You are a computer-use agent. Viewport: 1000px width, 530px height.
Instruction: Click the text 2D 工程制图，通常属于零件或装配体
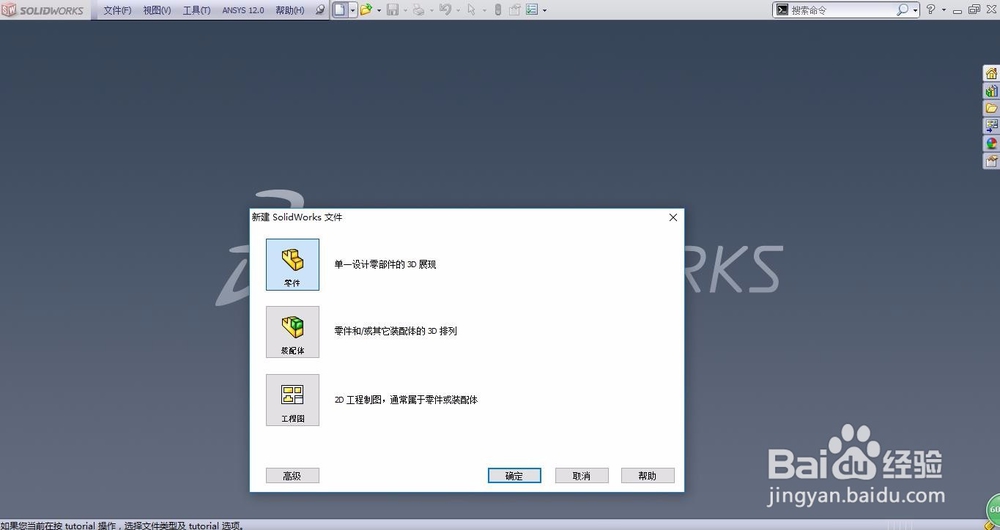pyautogui.click(x=406, y=400)
